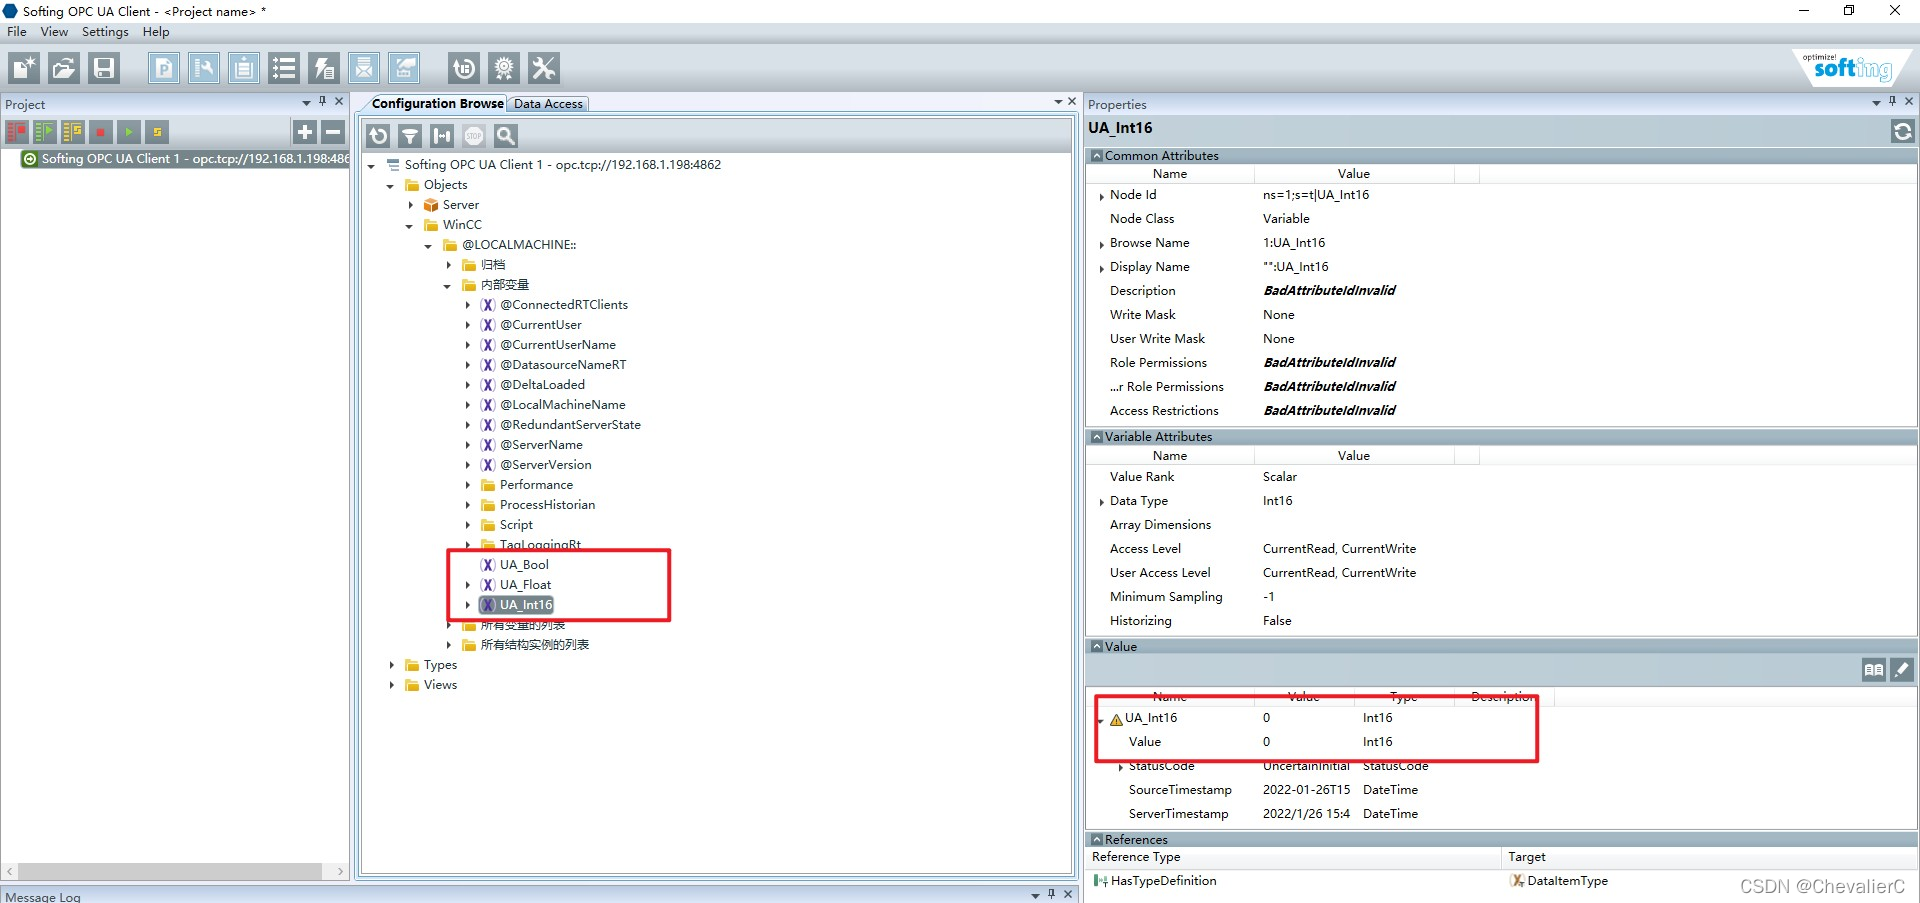Screen dimensions: 1920x903
Task: Open the View menu
Action: (x=54, y=32)
